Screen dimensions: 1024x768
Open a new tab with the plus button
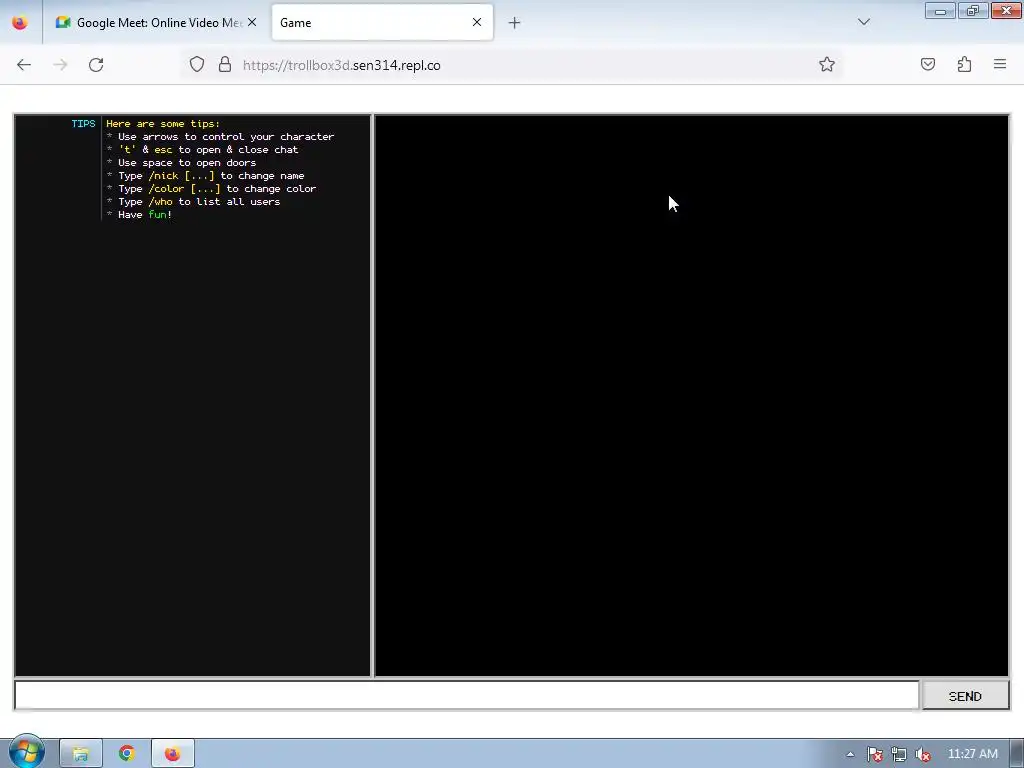coord(515,23)
